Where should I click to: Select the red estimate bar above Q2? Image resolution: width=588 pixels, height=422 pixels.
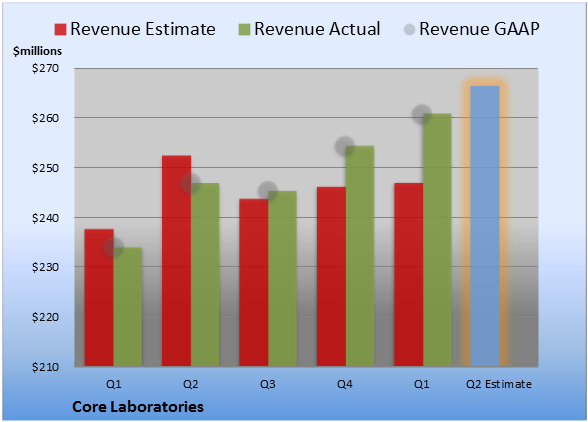click(x=176, y=261)
